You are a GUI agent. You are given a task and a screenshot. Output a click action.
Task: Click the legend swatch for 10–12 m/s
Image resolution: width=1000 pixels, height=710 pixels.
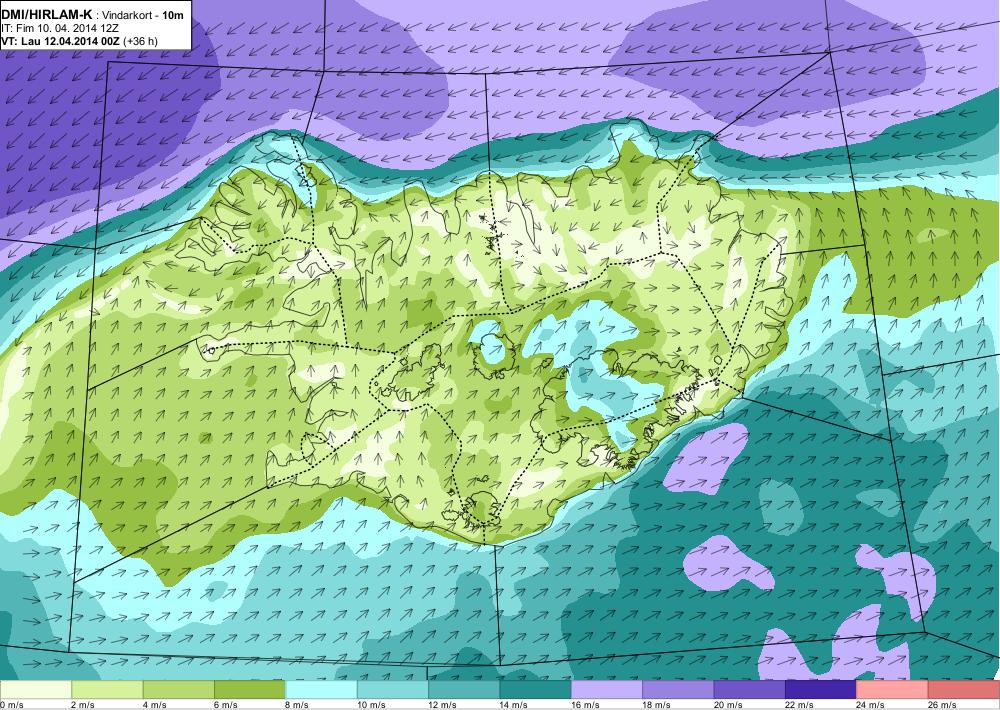click(x=393, y=690)
